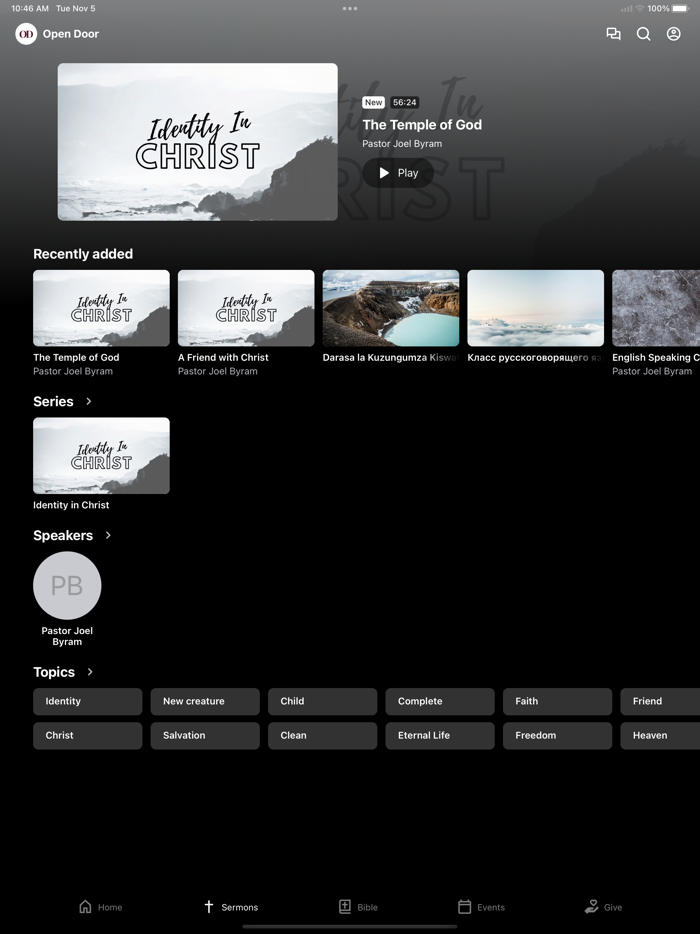Click the Series heading
The height and width of the screenshot is (934, 700).
tap(53, 401)
